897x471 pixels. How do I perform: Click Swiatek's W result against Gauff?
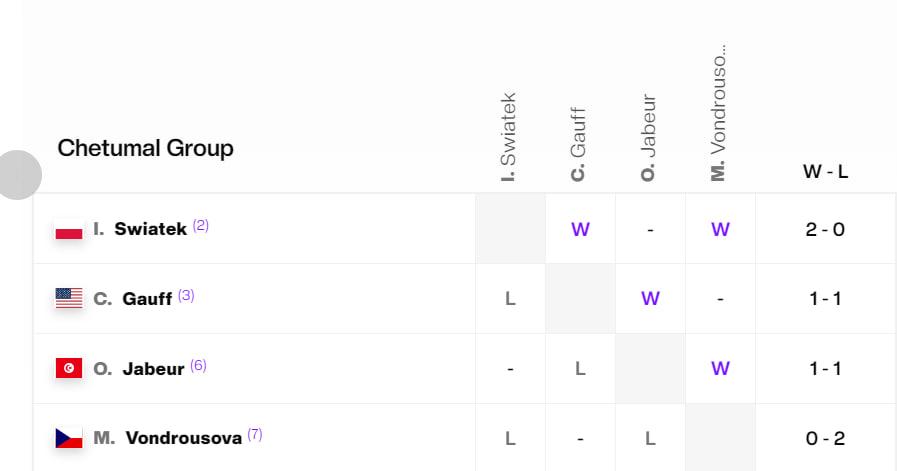point(580,229)
